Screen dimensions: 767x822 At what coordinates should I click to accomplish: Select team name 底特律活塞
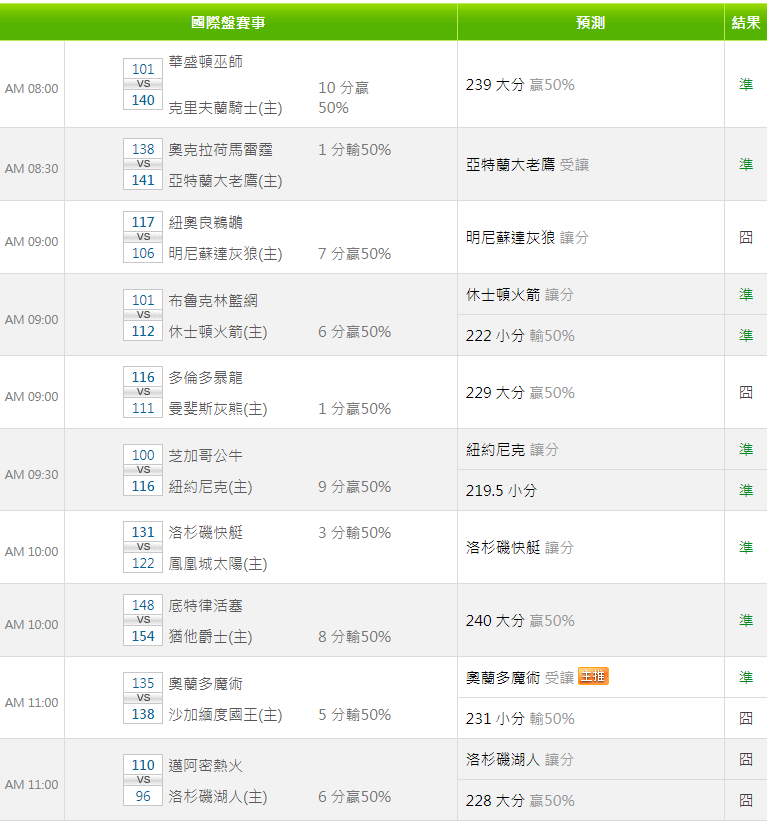(206, 606)
